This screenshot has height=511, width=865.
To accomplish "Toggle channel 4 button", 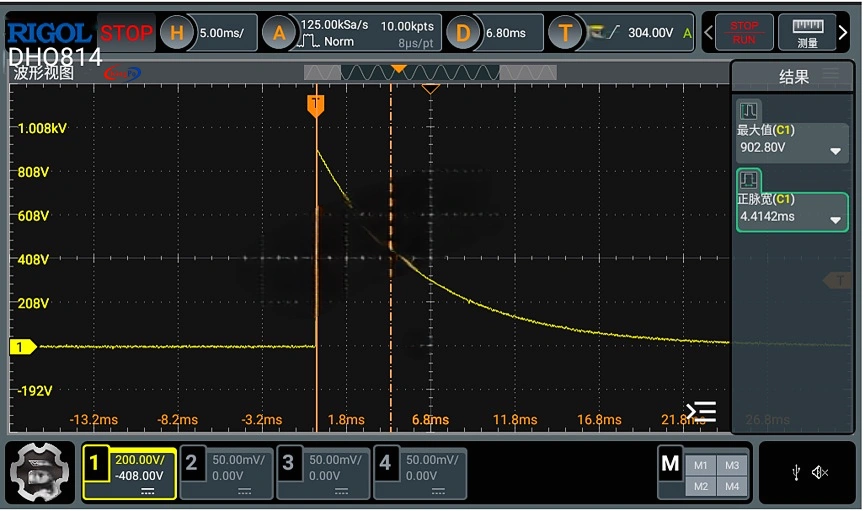I will (385, 462).
